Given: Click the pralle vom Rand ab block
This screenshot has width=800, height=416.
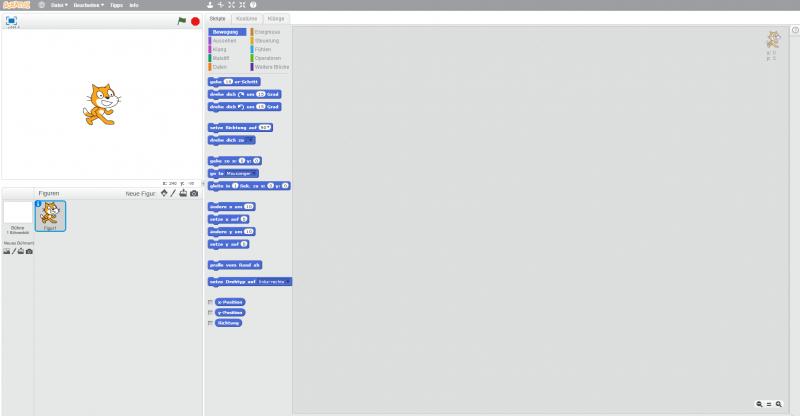Looking at the screenshot, I should (235, 265).
